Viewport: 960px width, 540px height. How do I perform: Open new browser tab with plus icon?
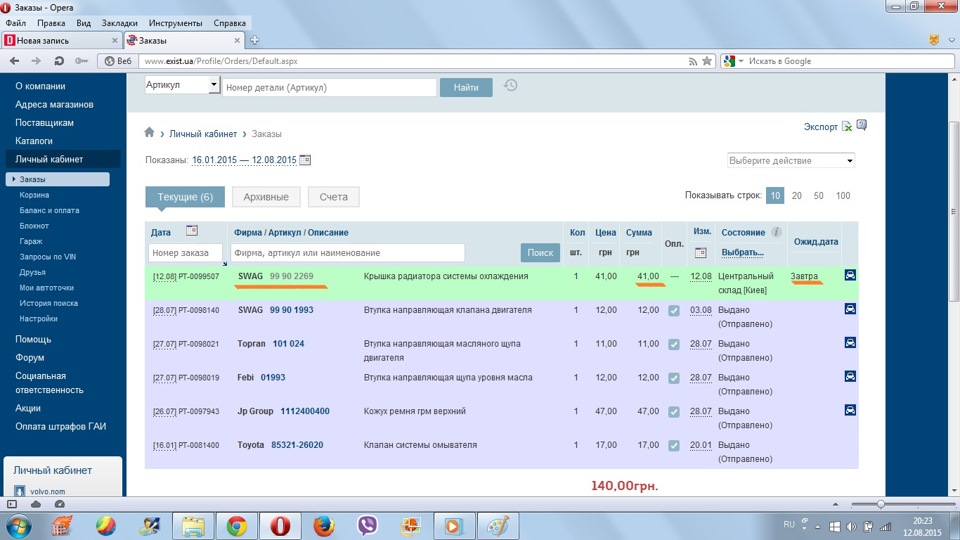point(255,40)
